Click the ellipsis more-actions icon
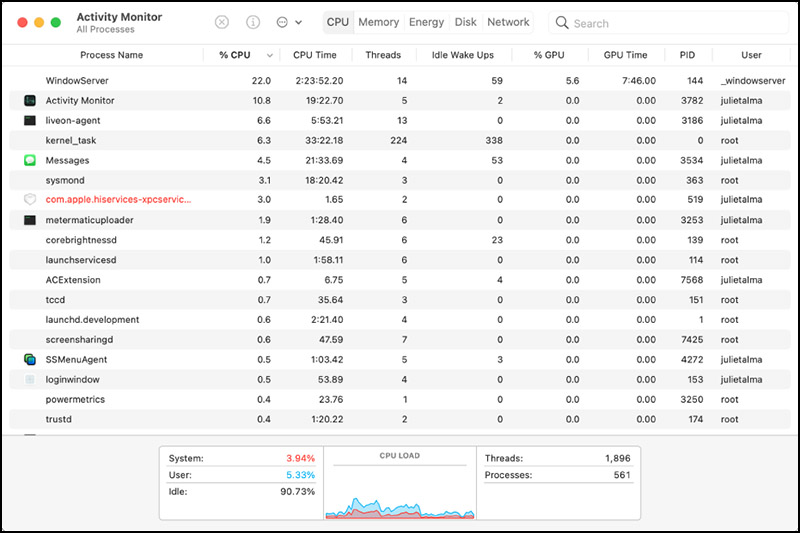 coord(282,22)
